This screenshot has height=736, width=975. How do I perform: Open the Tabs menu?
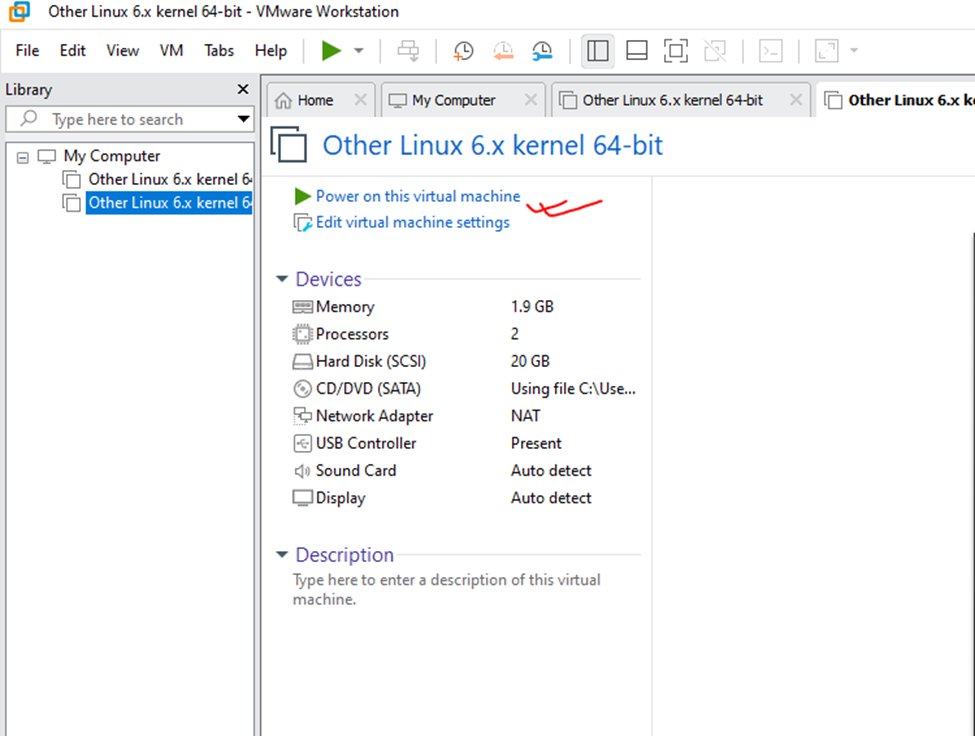pyautogui.click(x=219, y=50)
